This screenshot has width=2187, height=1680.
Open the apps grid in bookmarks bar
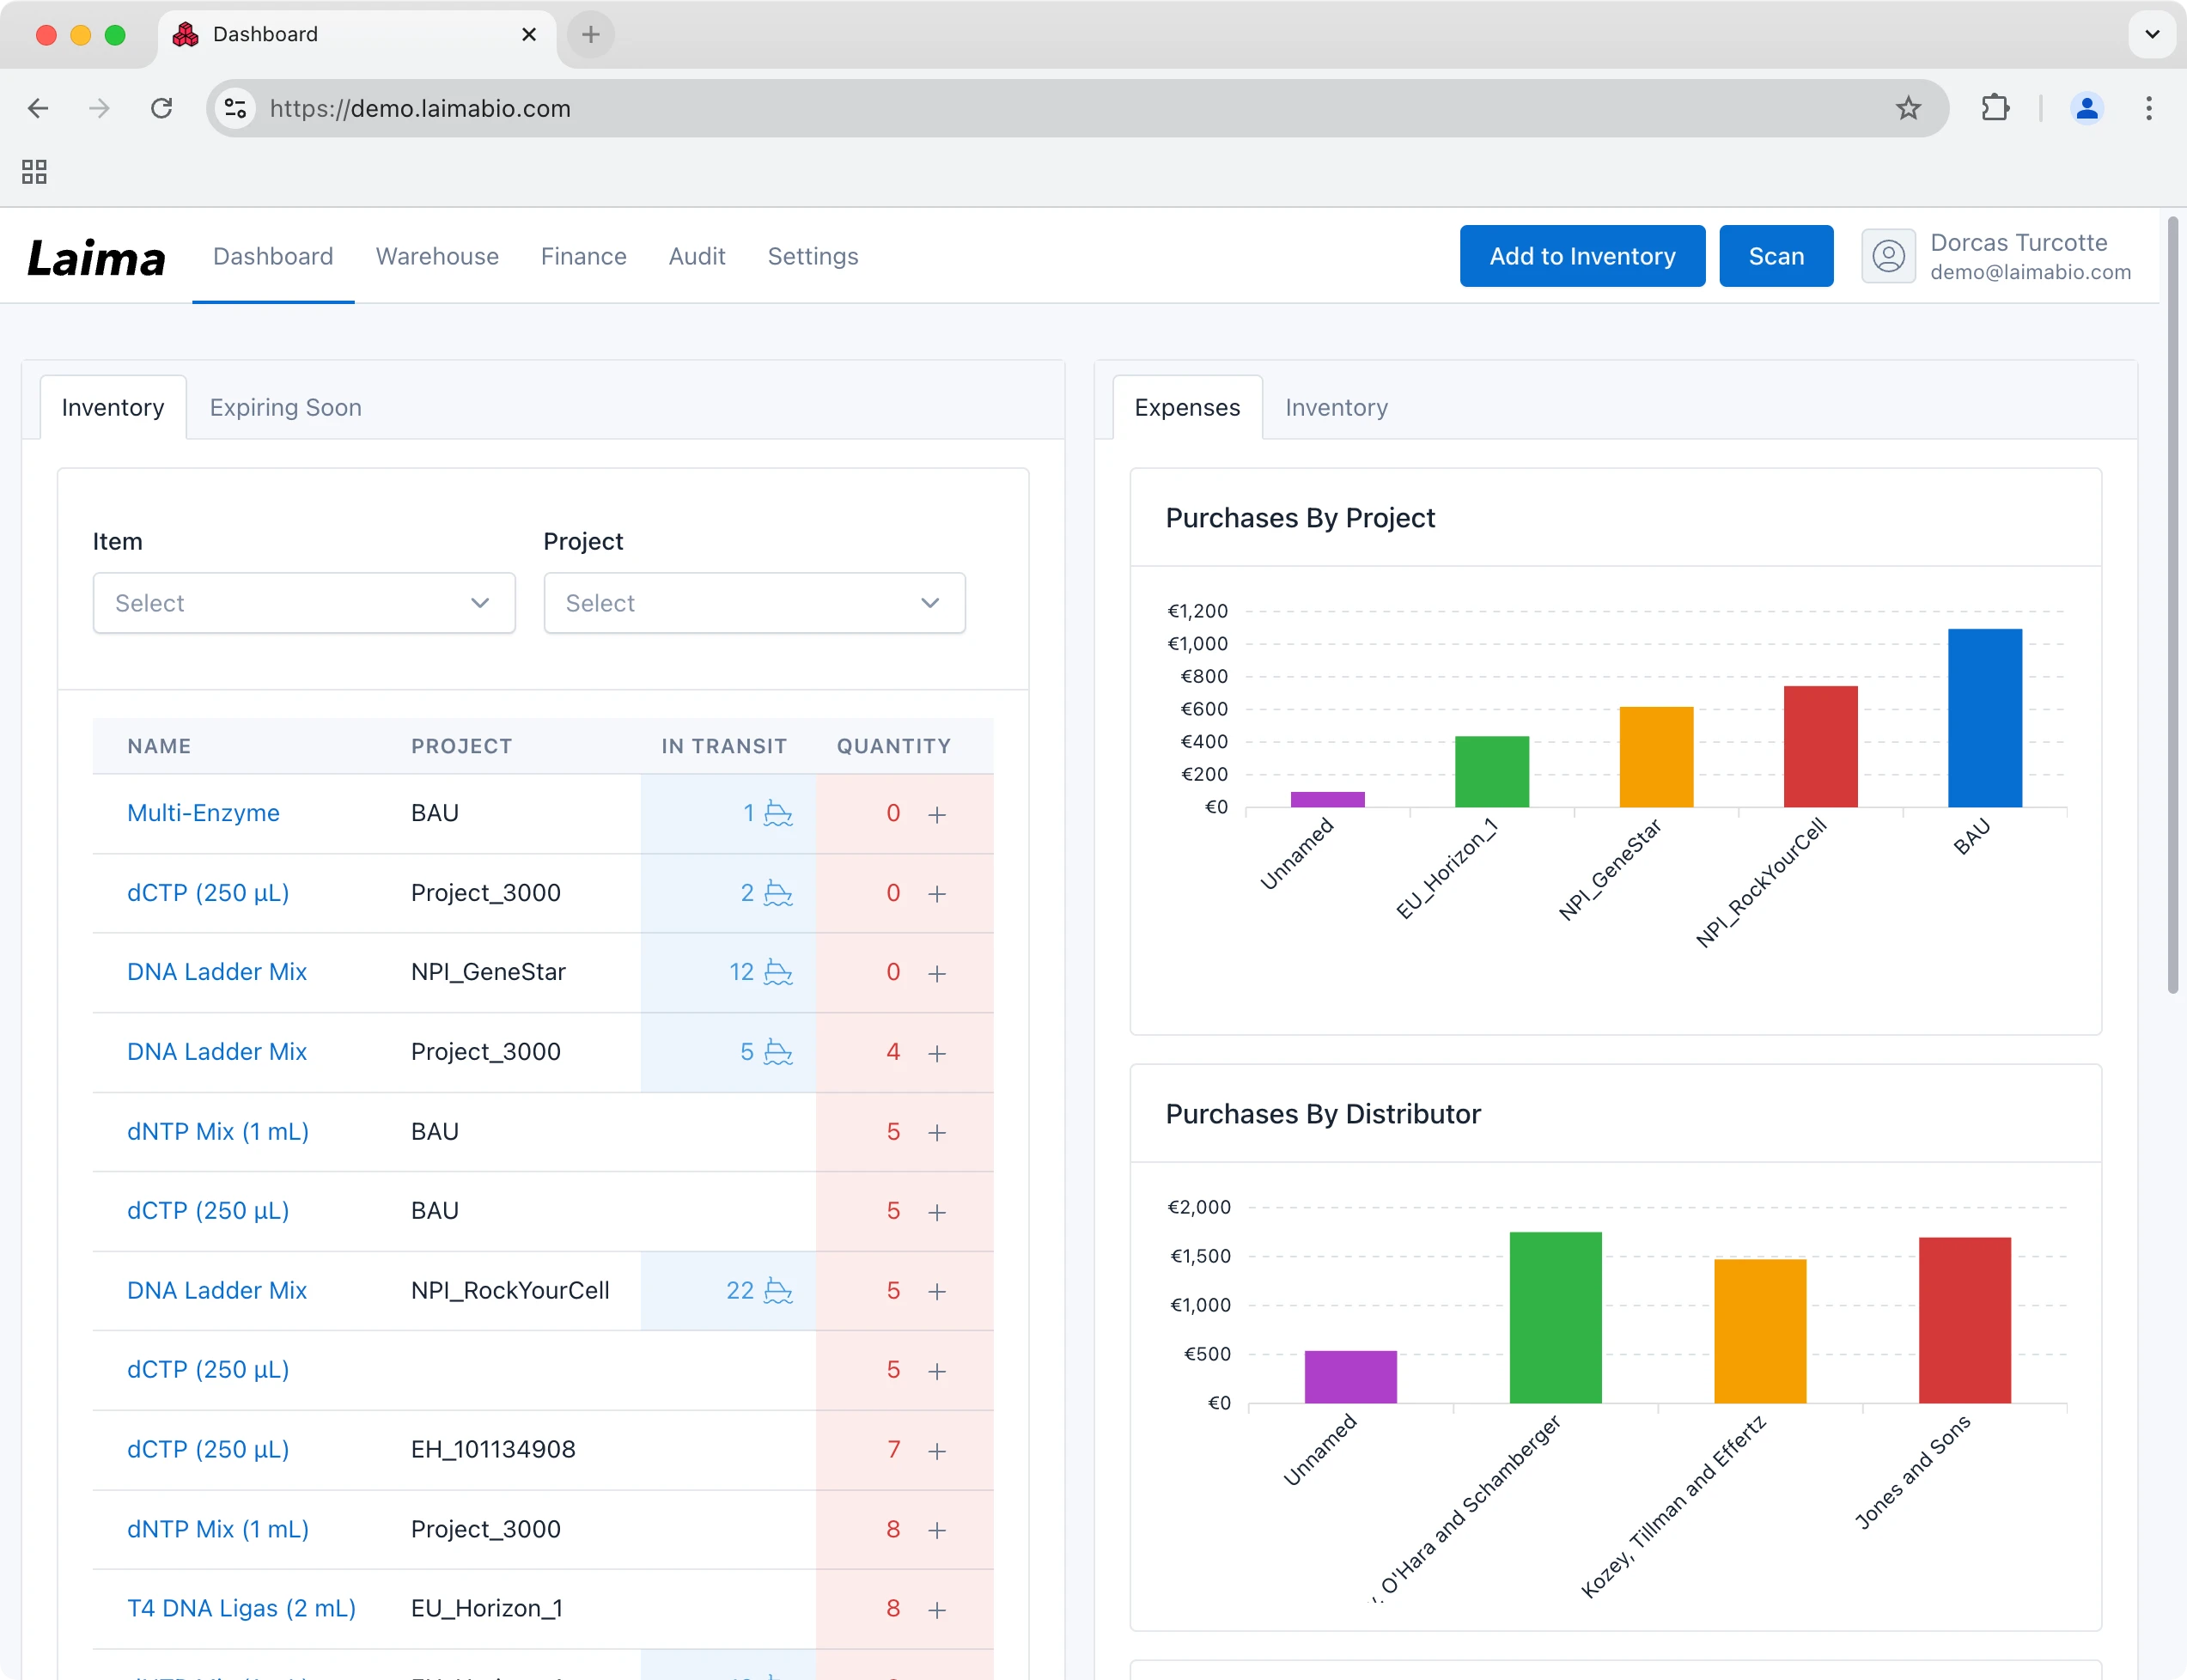pyautogui.click(x=34, y=172)
